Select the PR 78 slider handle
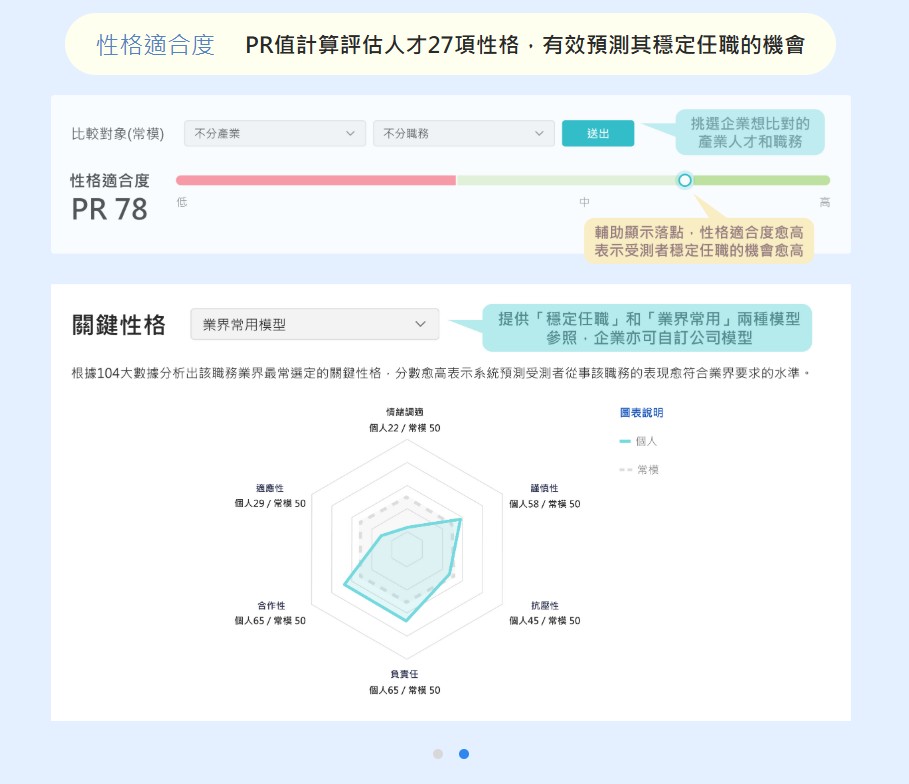The image size is (909, 784). click(x=685, y=180)
